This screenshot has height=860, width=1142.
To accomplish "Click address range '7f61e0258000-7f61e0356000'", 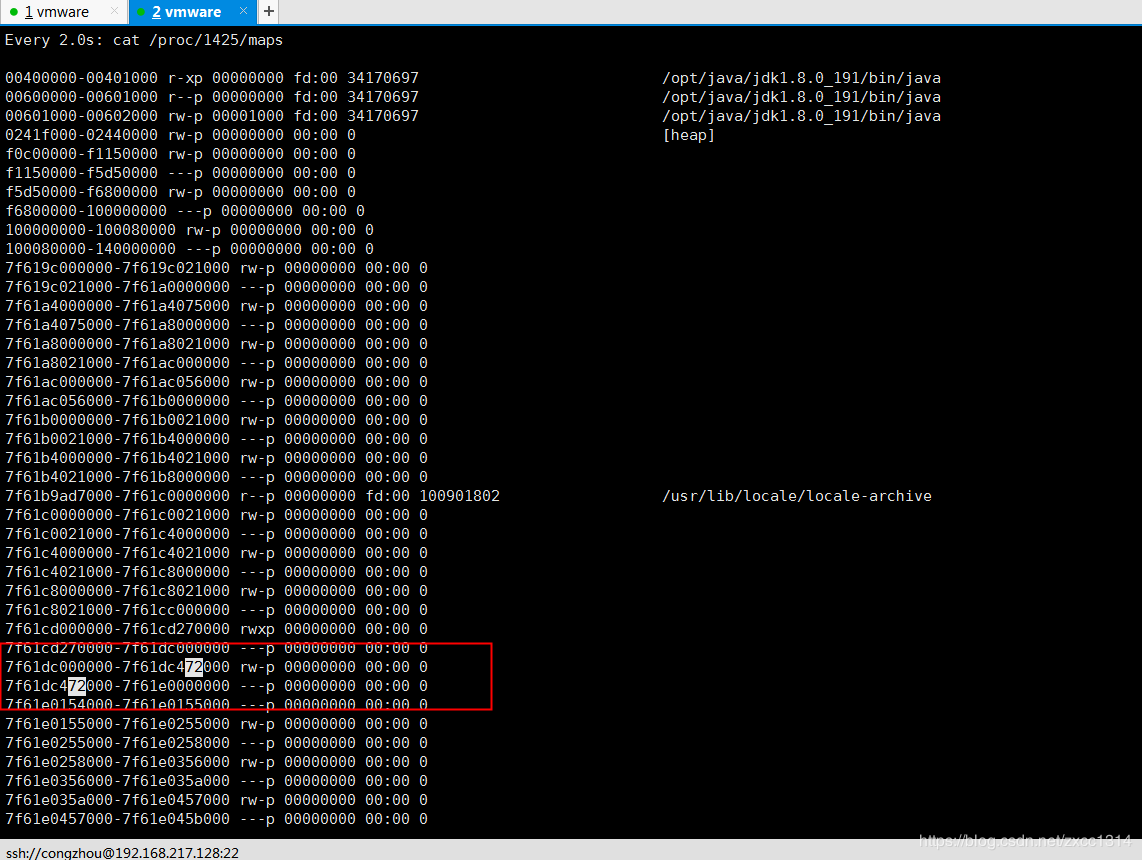I will click(117, 762).
